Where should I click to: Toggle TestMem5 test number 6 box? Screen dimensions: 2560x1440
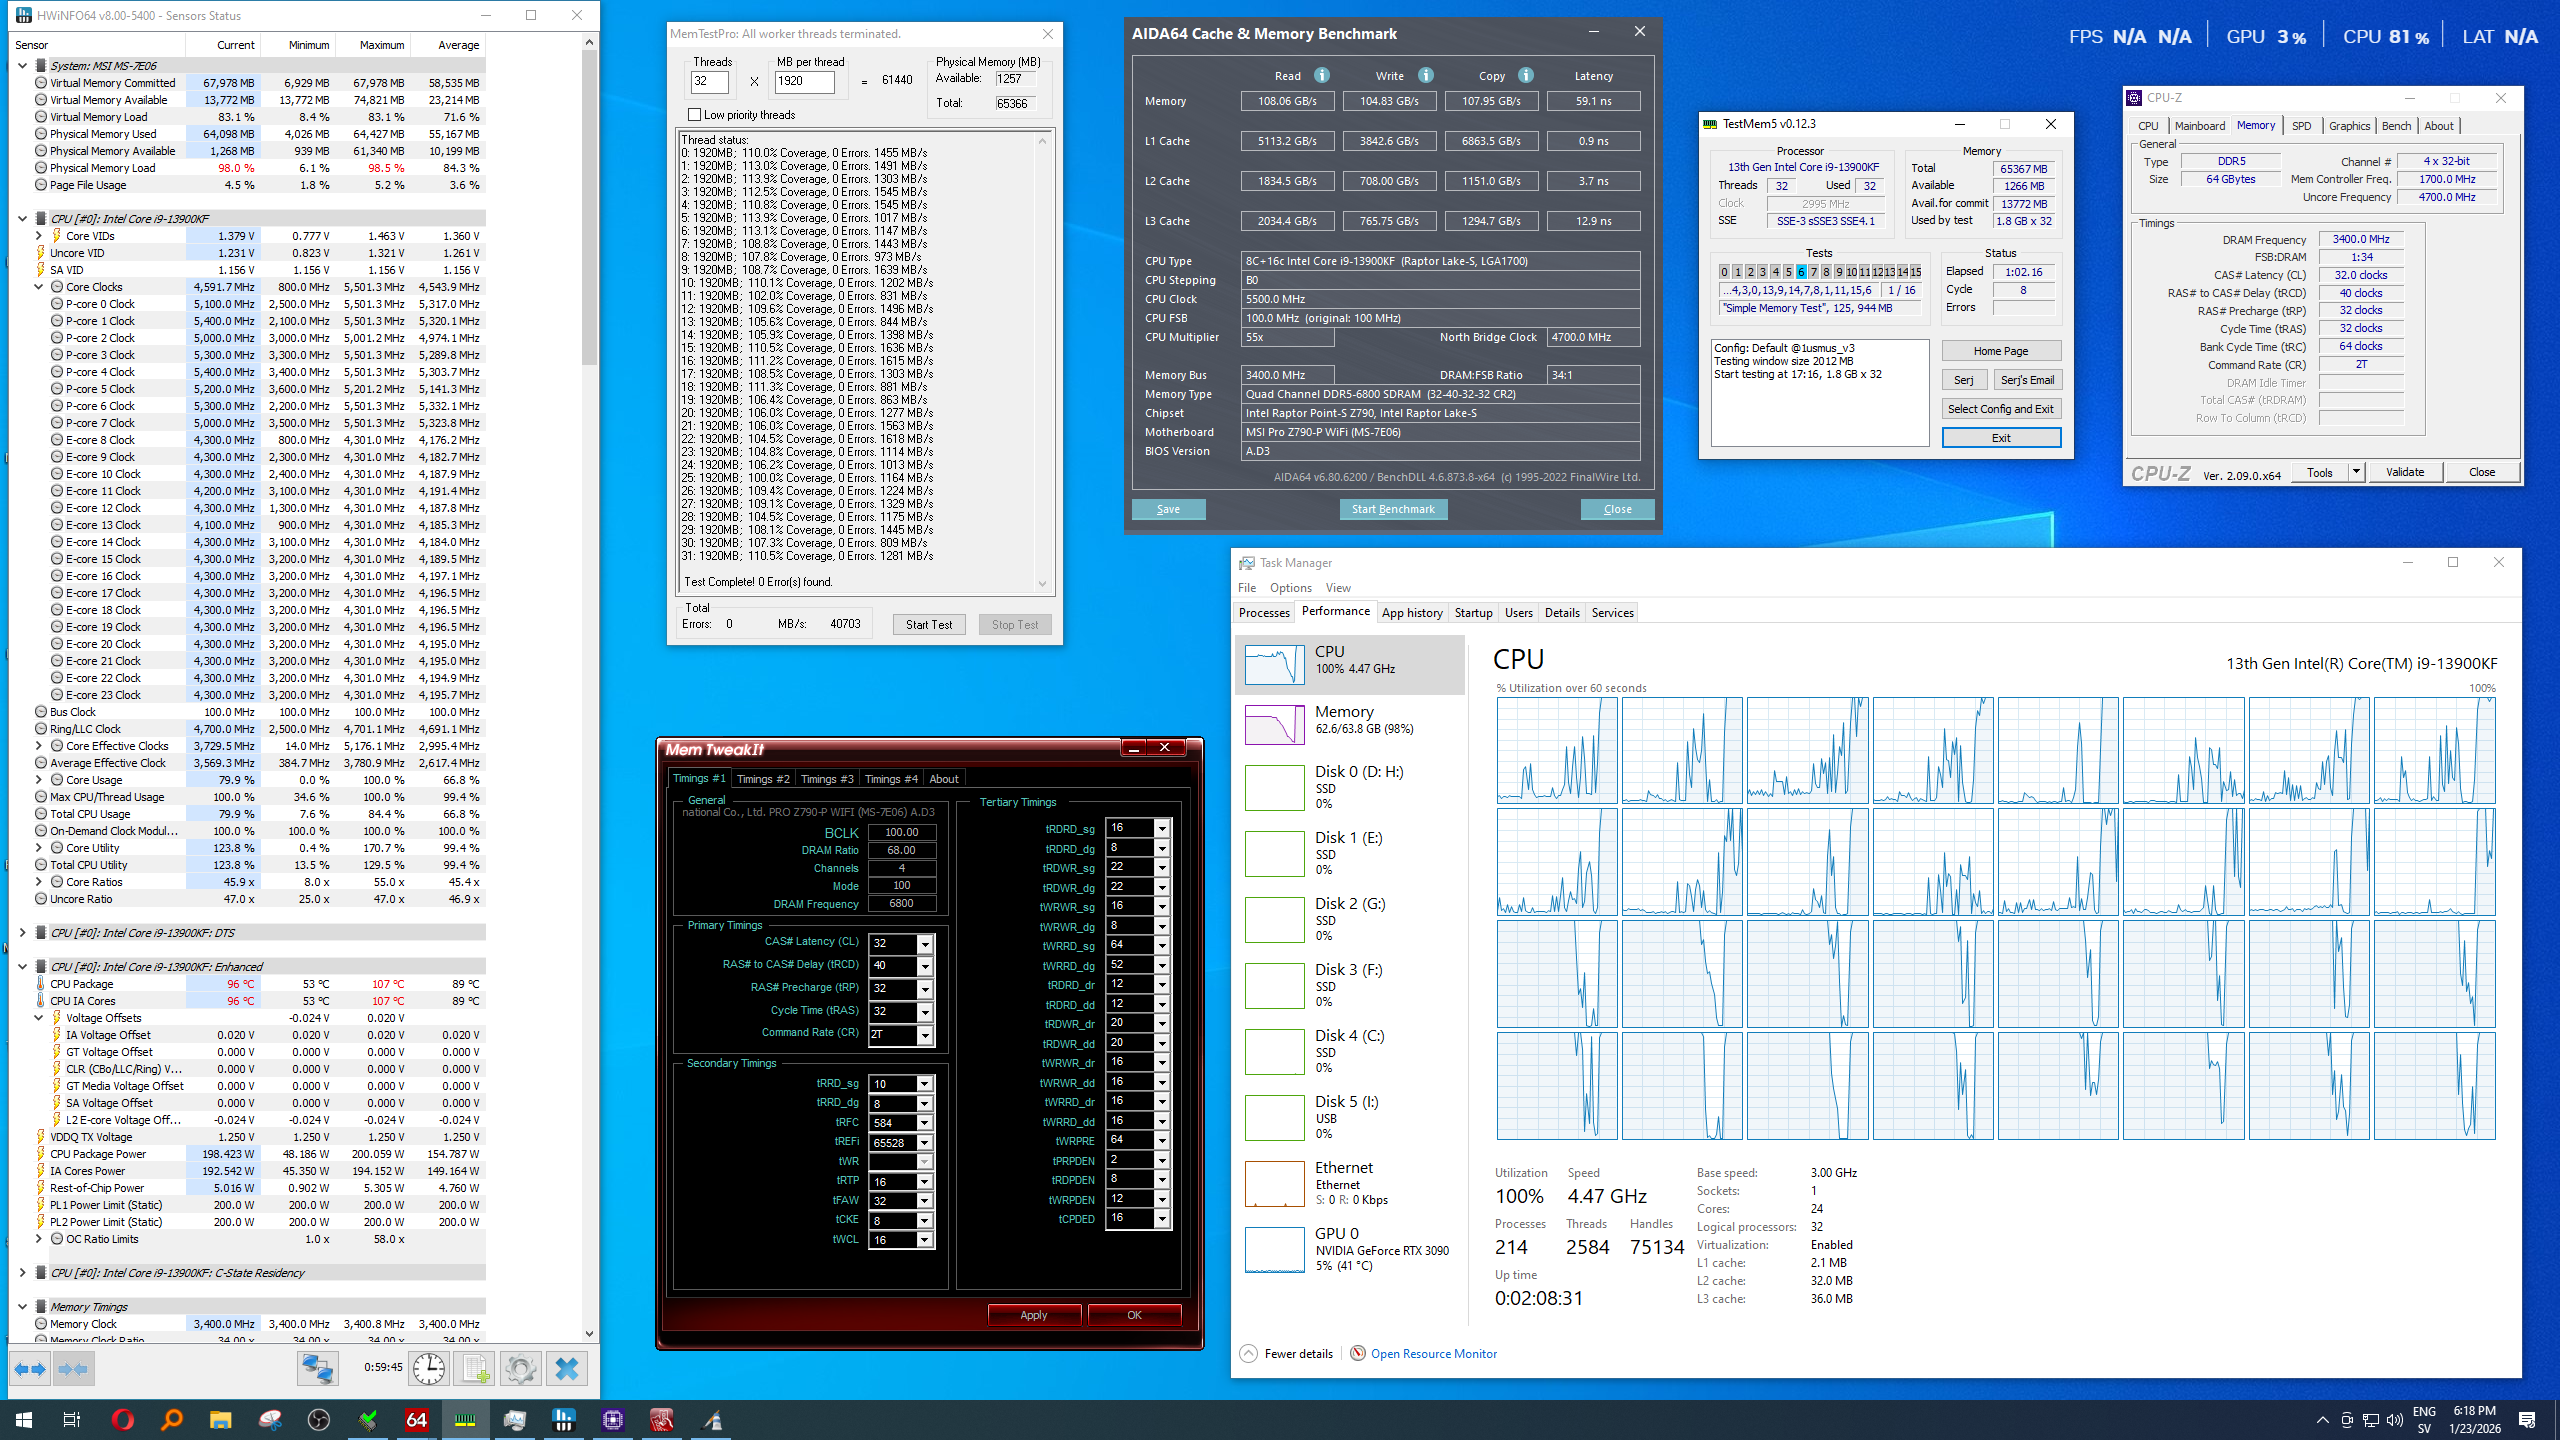click(1801, 272)
